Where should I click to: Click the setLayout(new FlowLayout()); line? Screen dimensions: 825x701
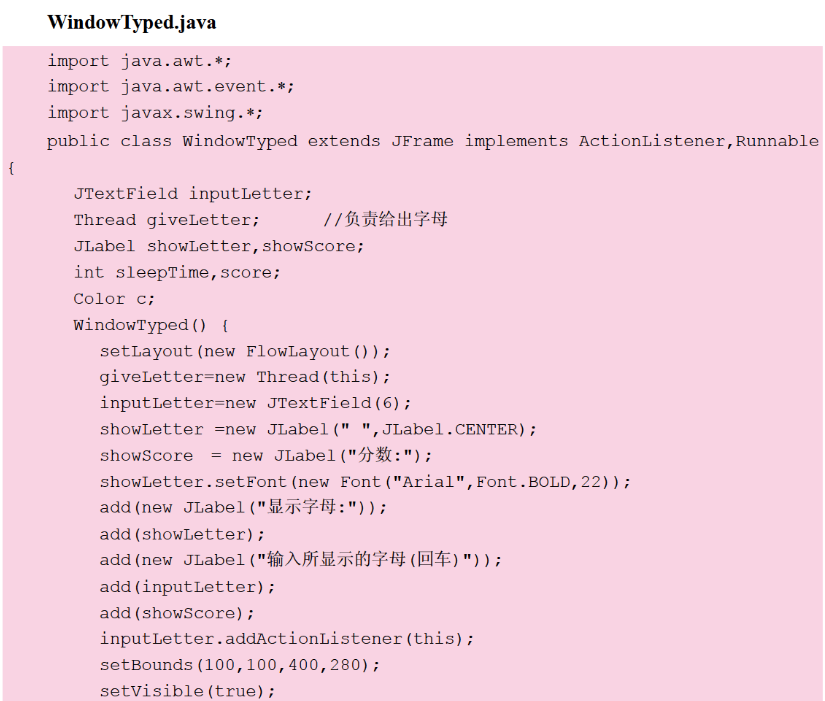point(245,351)
